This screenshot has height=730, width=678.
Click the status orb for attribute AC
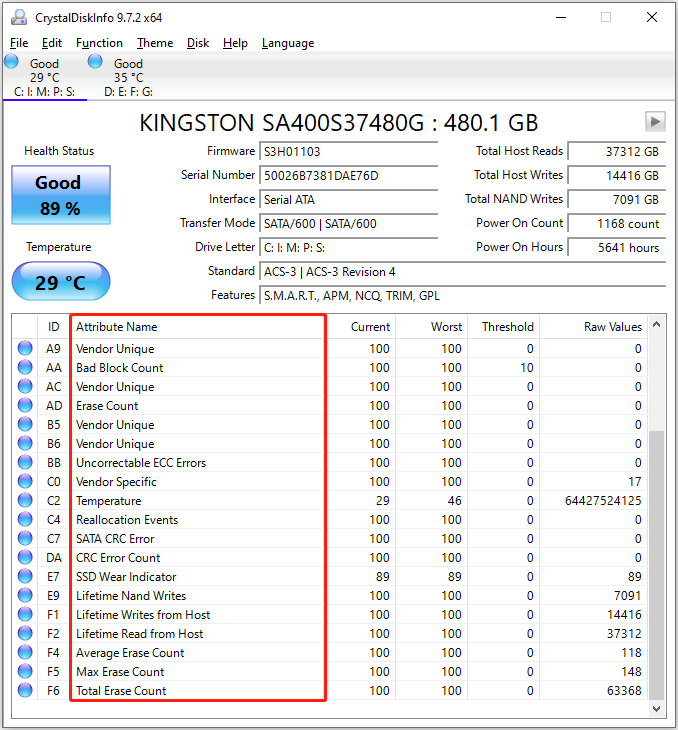pyautogui.click(x=25, y=386)
